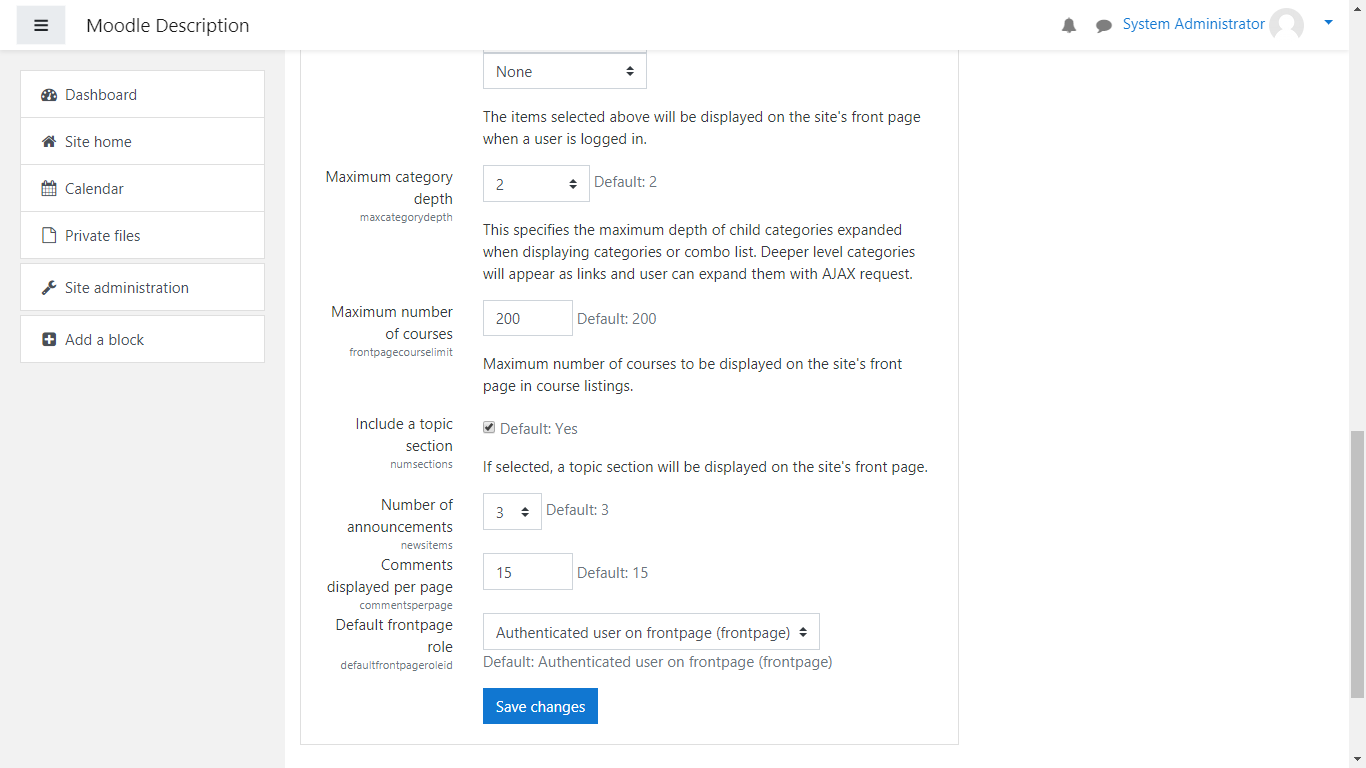
Task: Click the Add a block plus icon
Action: pos(49,340)
